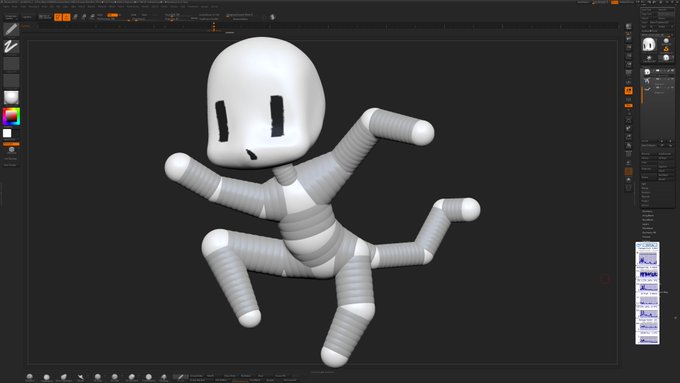This screenshot has height=383, width=680.
Task: Select the Rotate transform icon in top shelf
Action: [x=92, y=17]
